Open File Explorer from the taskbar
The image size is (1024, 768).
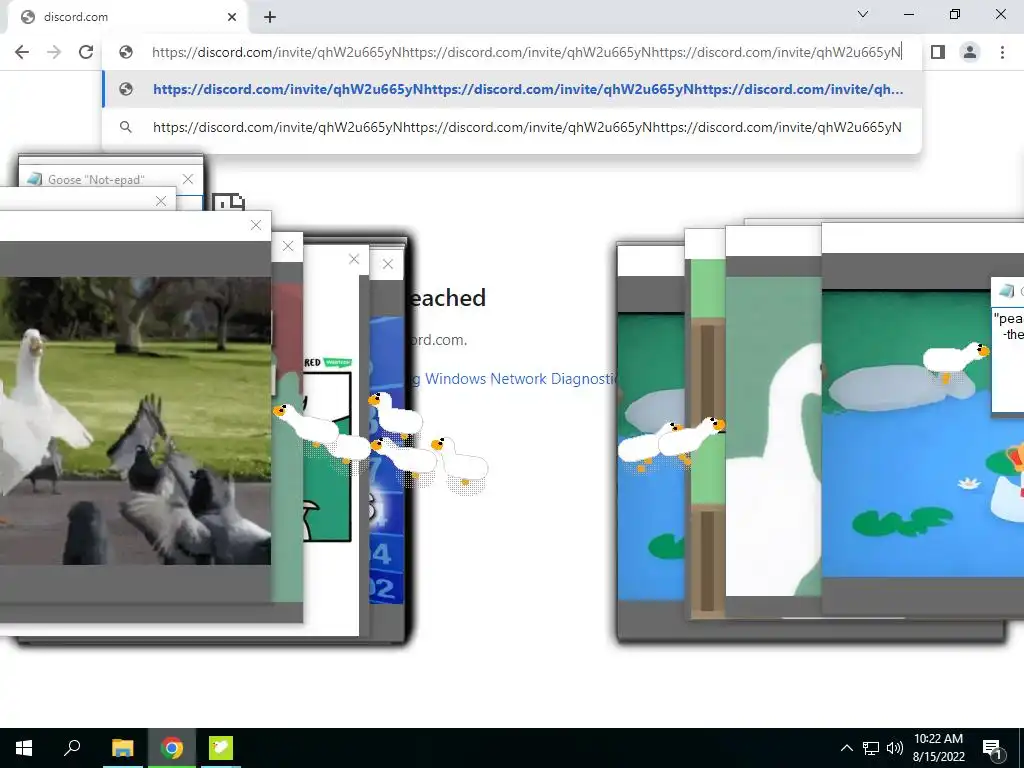click(123, 748)
